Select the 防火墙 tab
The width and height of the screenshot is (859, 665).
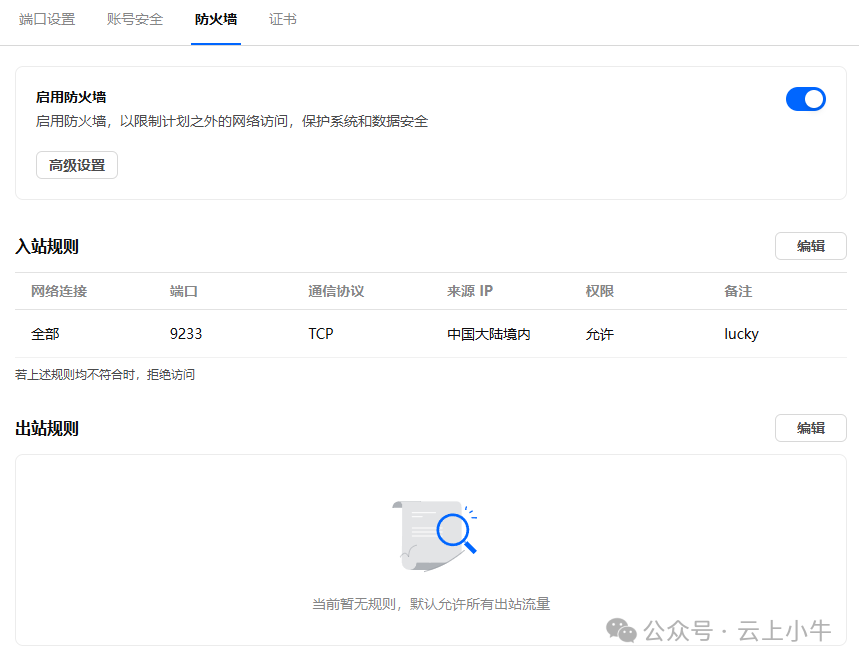point(216,19)
